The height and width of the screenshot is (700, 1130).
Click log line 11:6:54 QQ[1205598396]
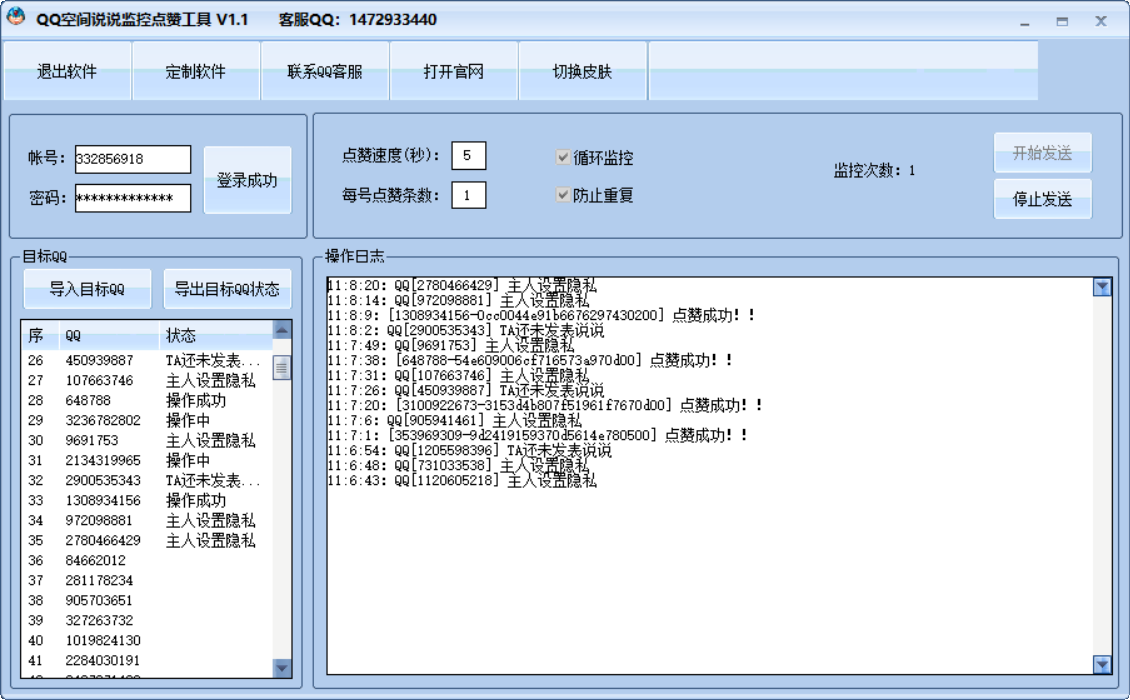coord(469,451)
